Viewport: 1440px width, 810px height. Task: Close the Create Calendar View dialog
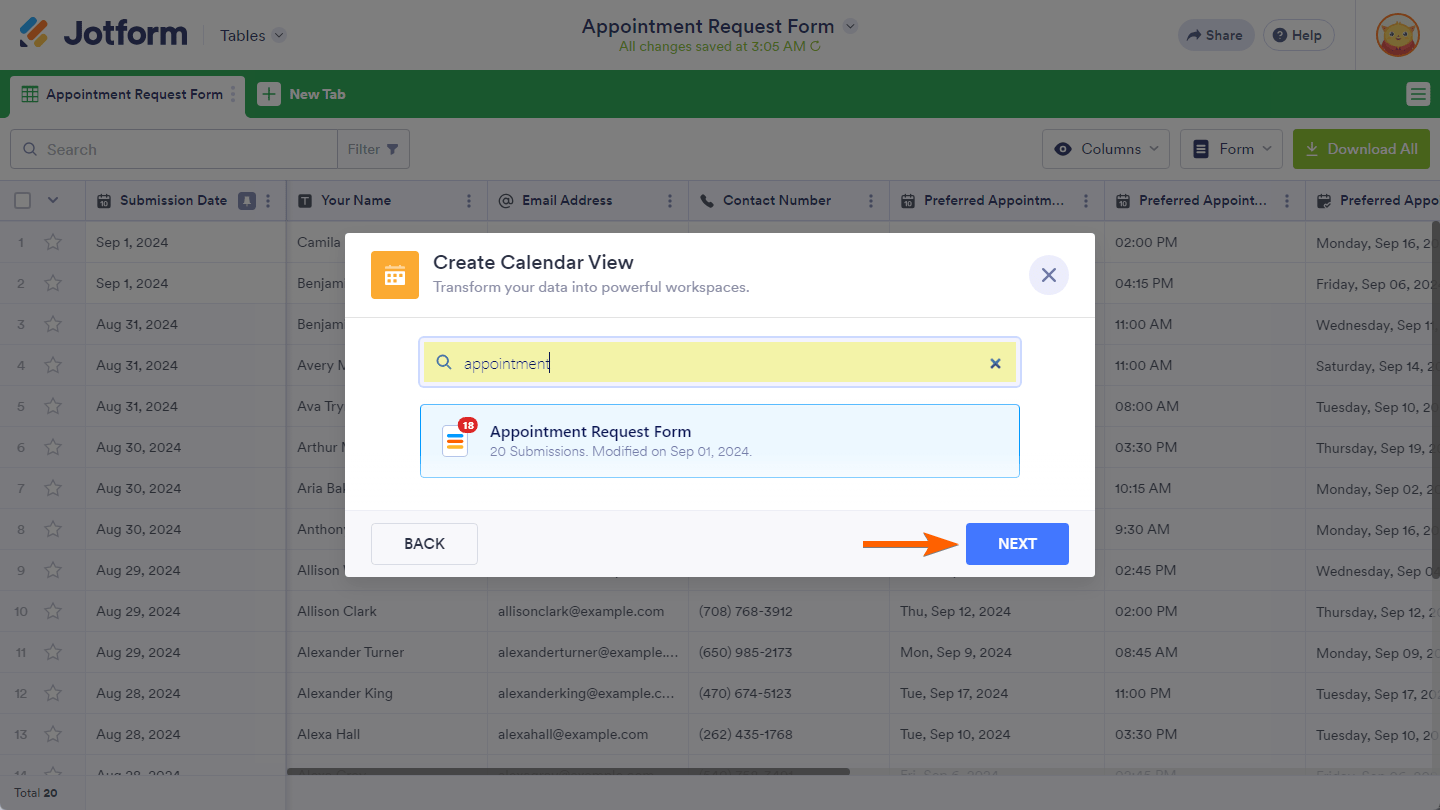click(1048, 275)
